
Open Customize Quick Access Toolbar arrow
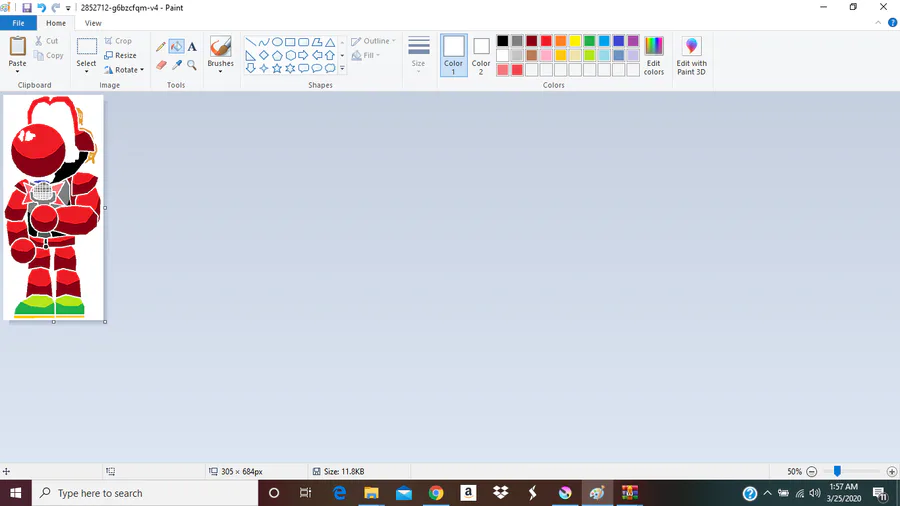[x=68, y=8]
